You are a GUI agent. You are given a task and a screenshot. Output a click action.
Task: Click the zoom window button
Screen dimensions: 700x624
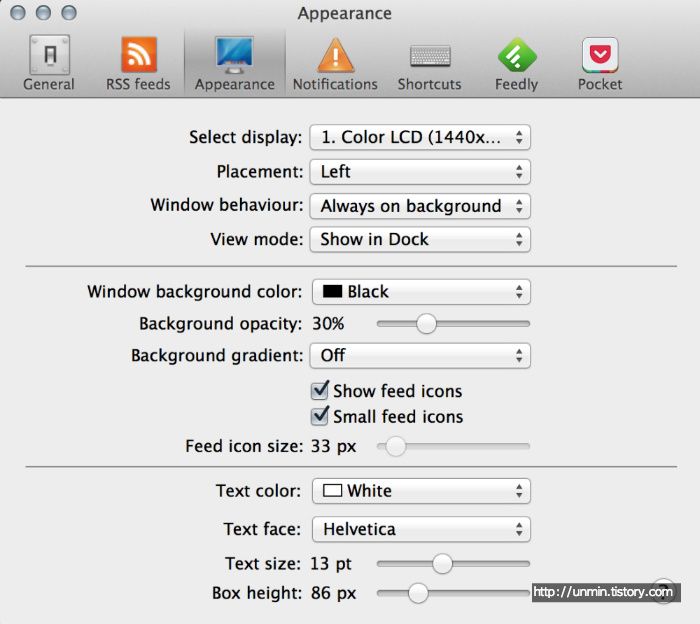69,12
